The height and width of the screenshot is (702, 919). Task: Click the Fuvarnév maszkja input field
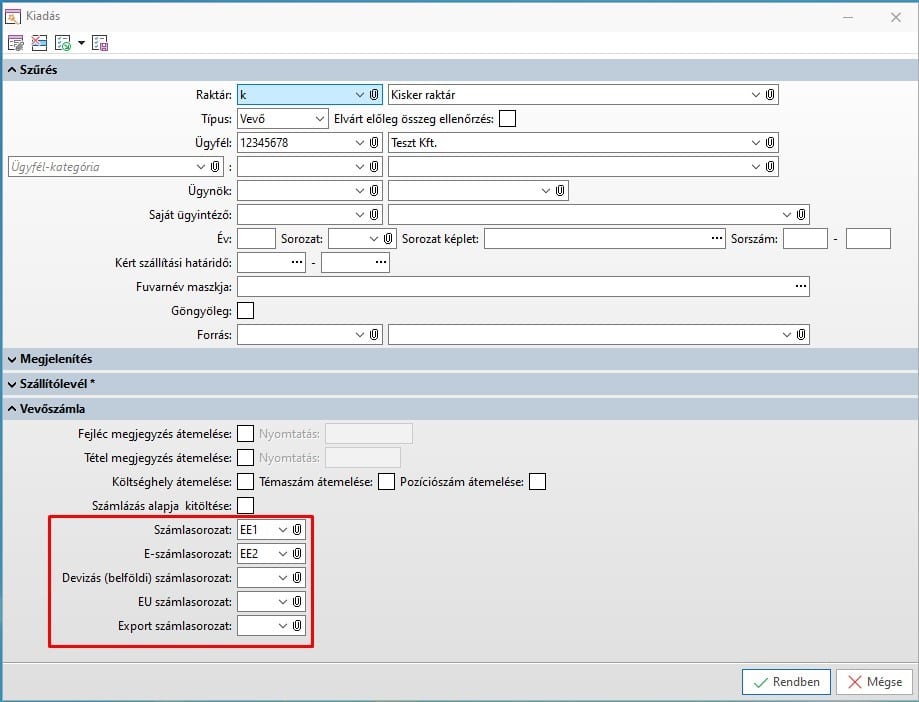(515, 287)
